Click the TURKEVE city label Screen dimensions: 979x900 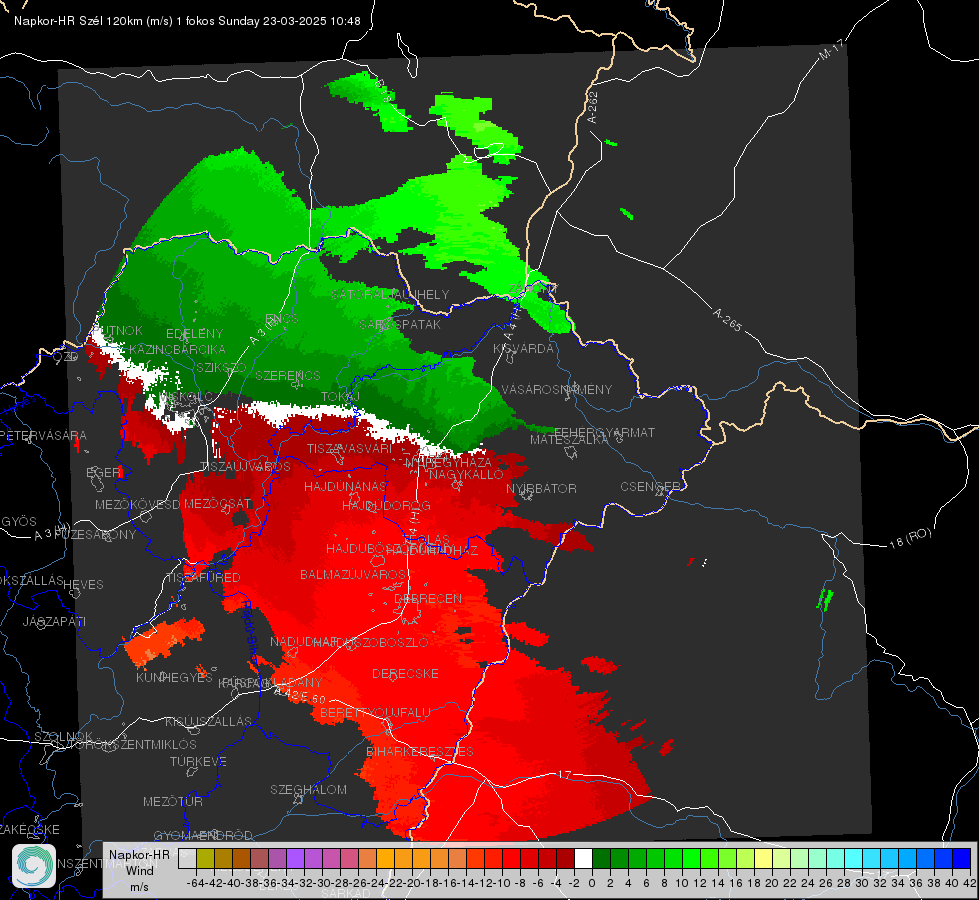tap(199, 761)
